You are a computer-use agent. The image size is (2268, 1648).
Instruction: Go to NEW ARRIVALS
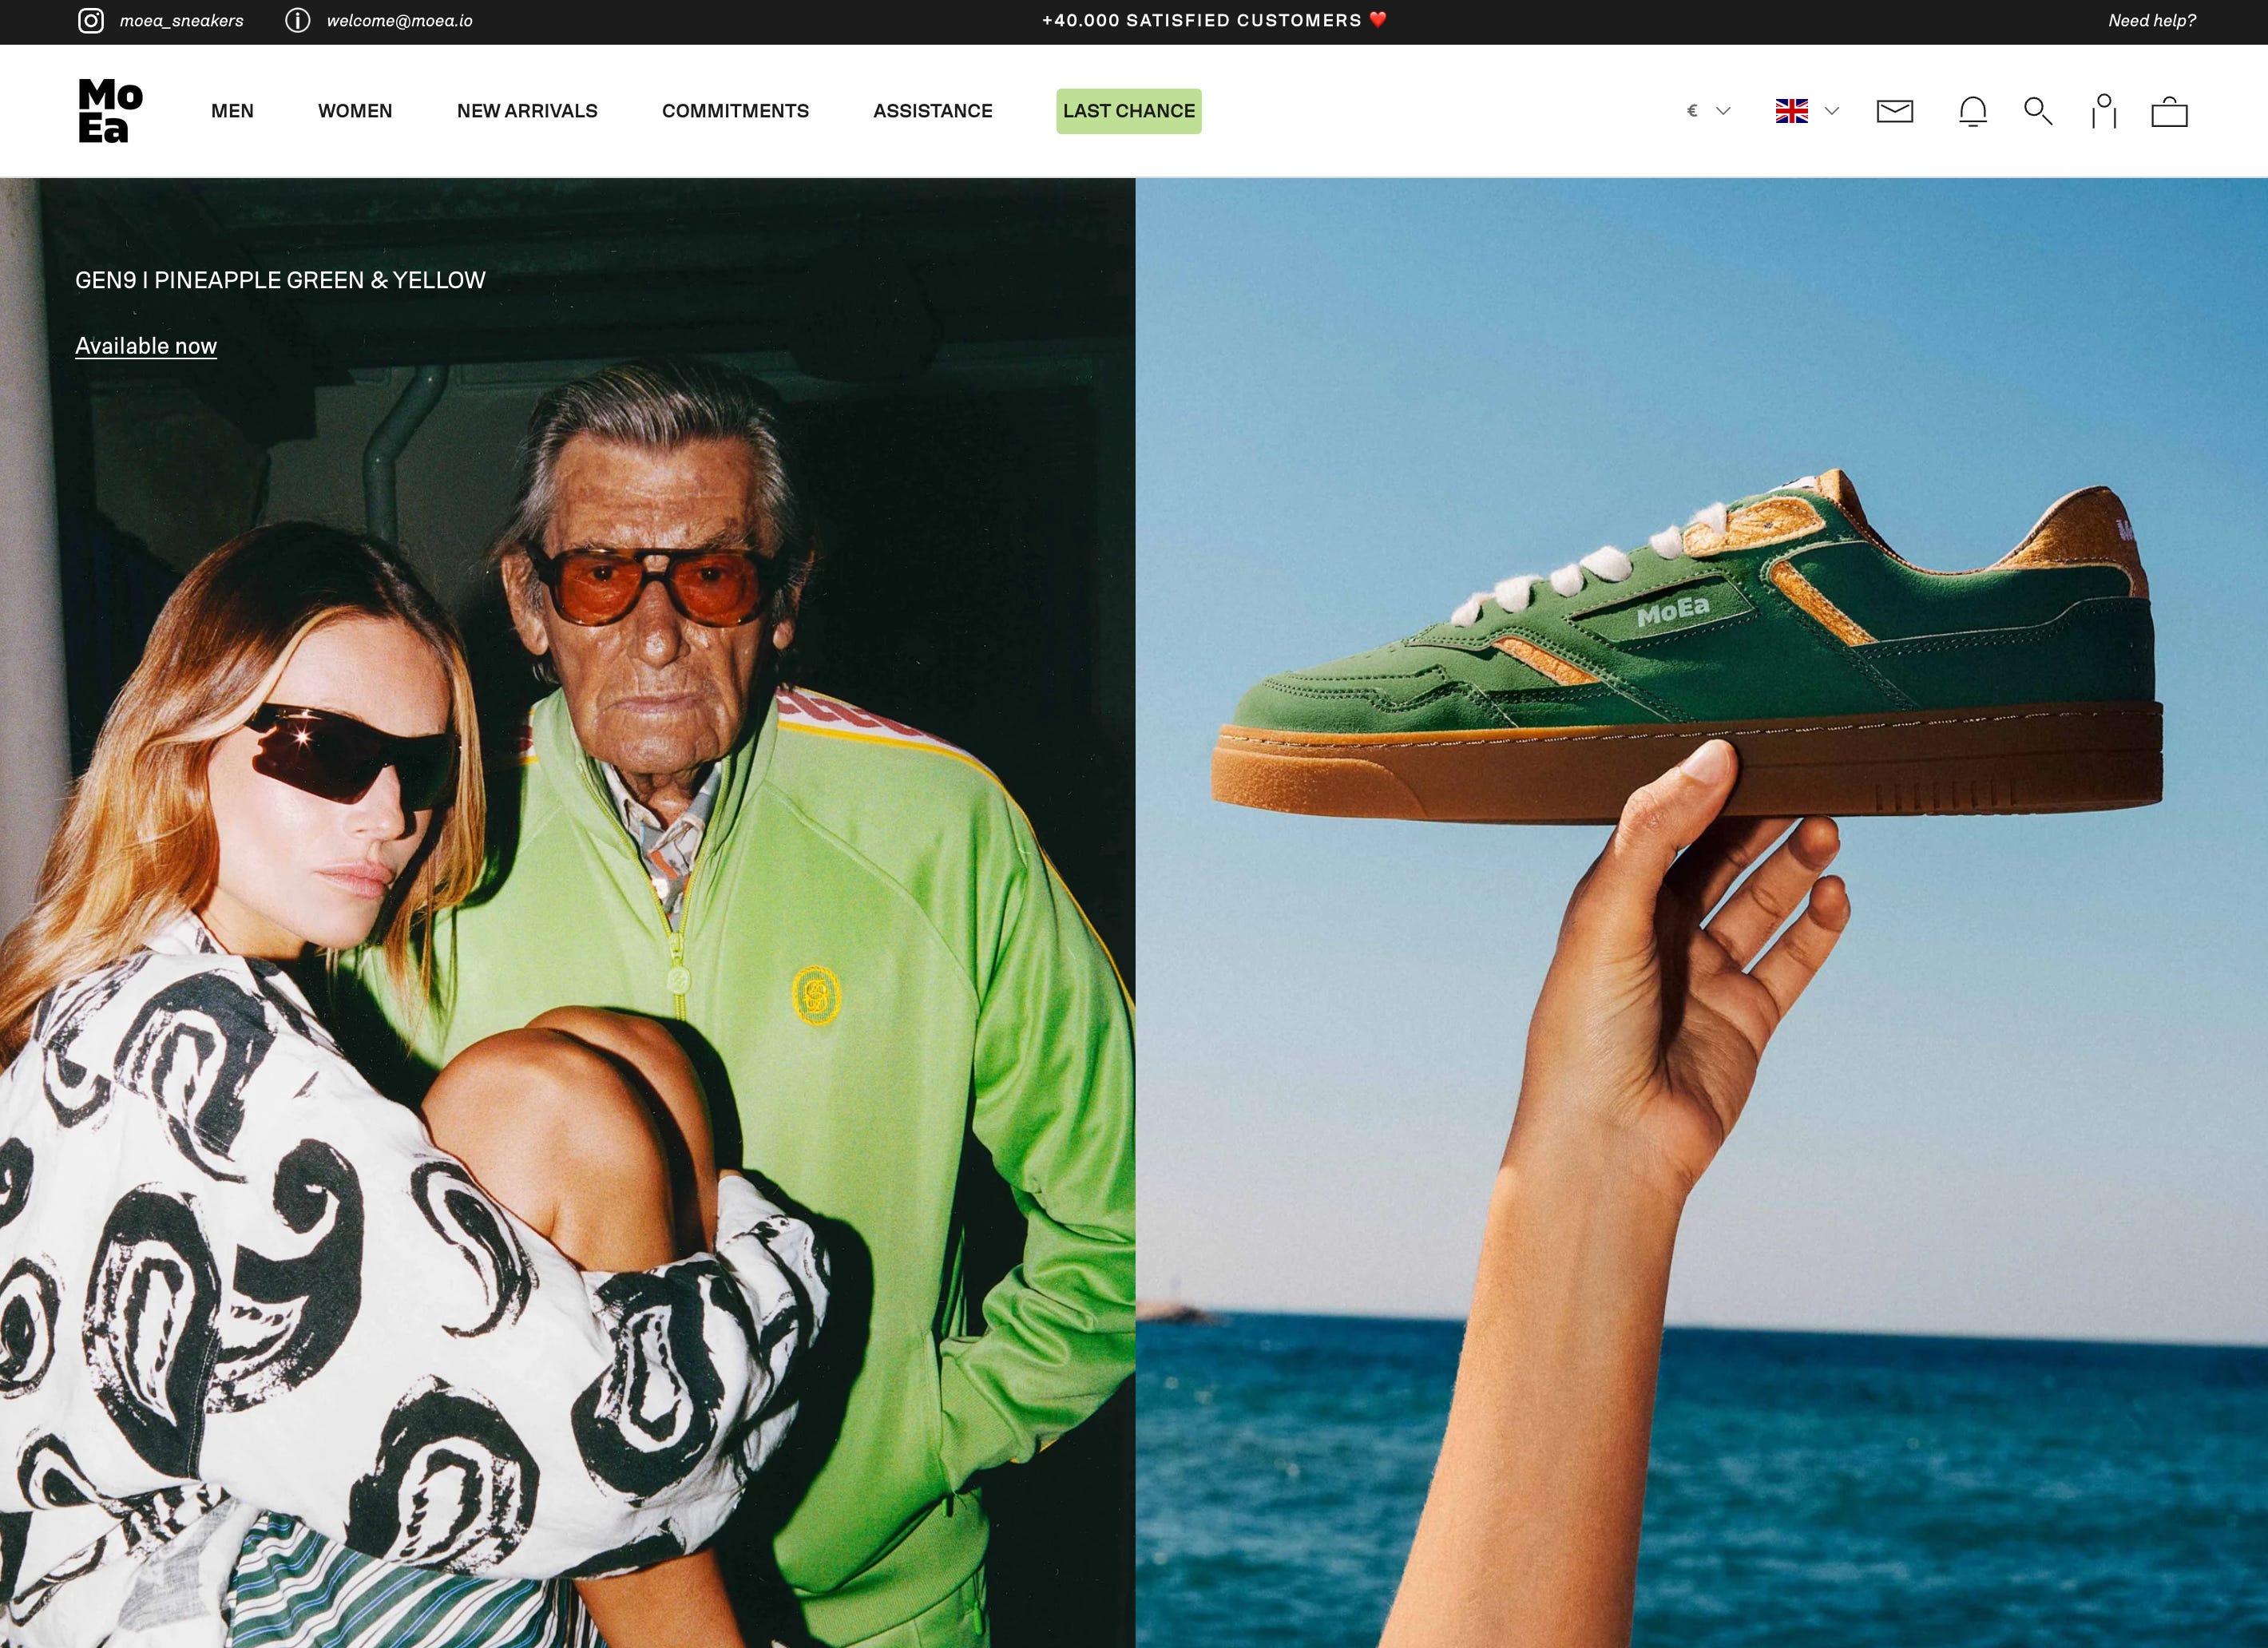click(527, 111)
